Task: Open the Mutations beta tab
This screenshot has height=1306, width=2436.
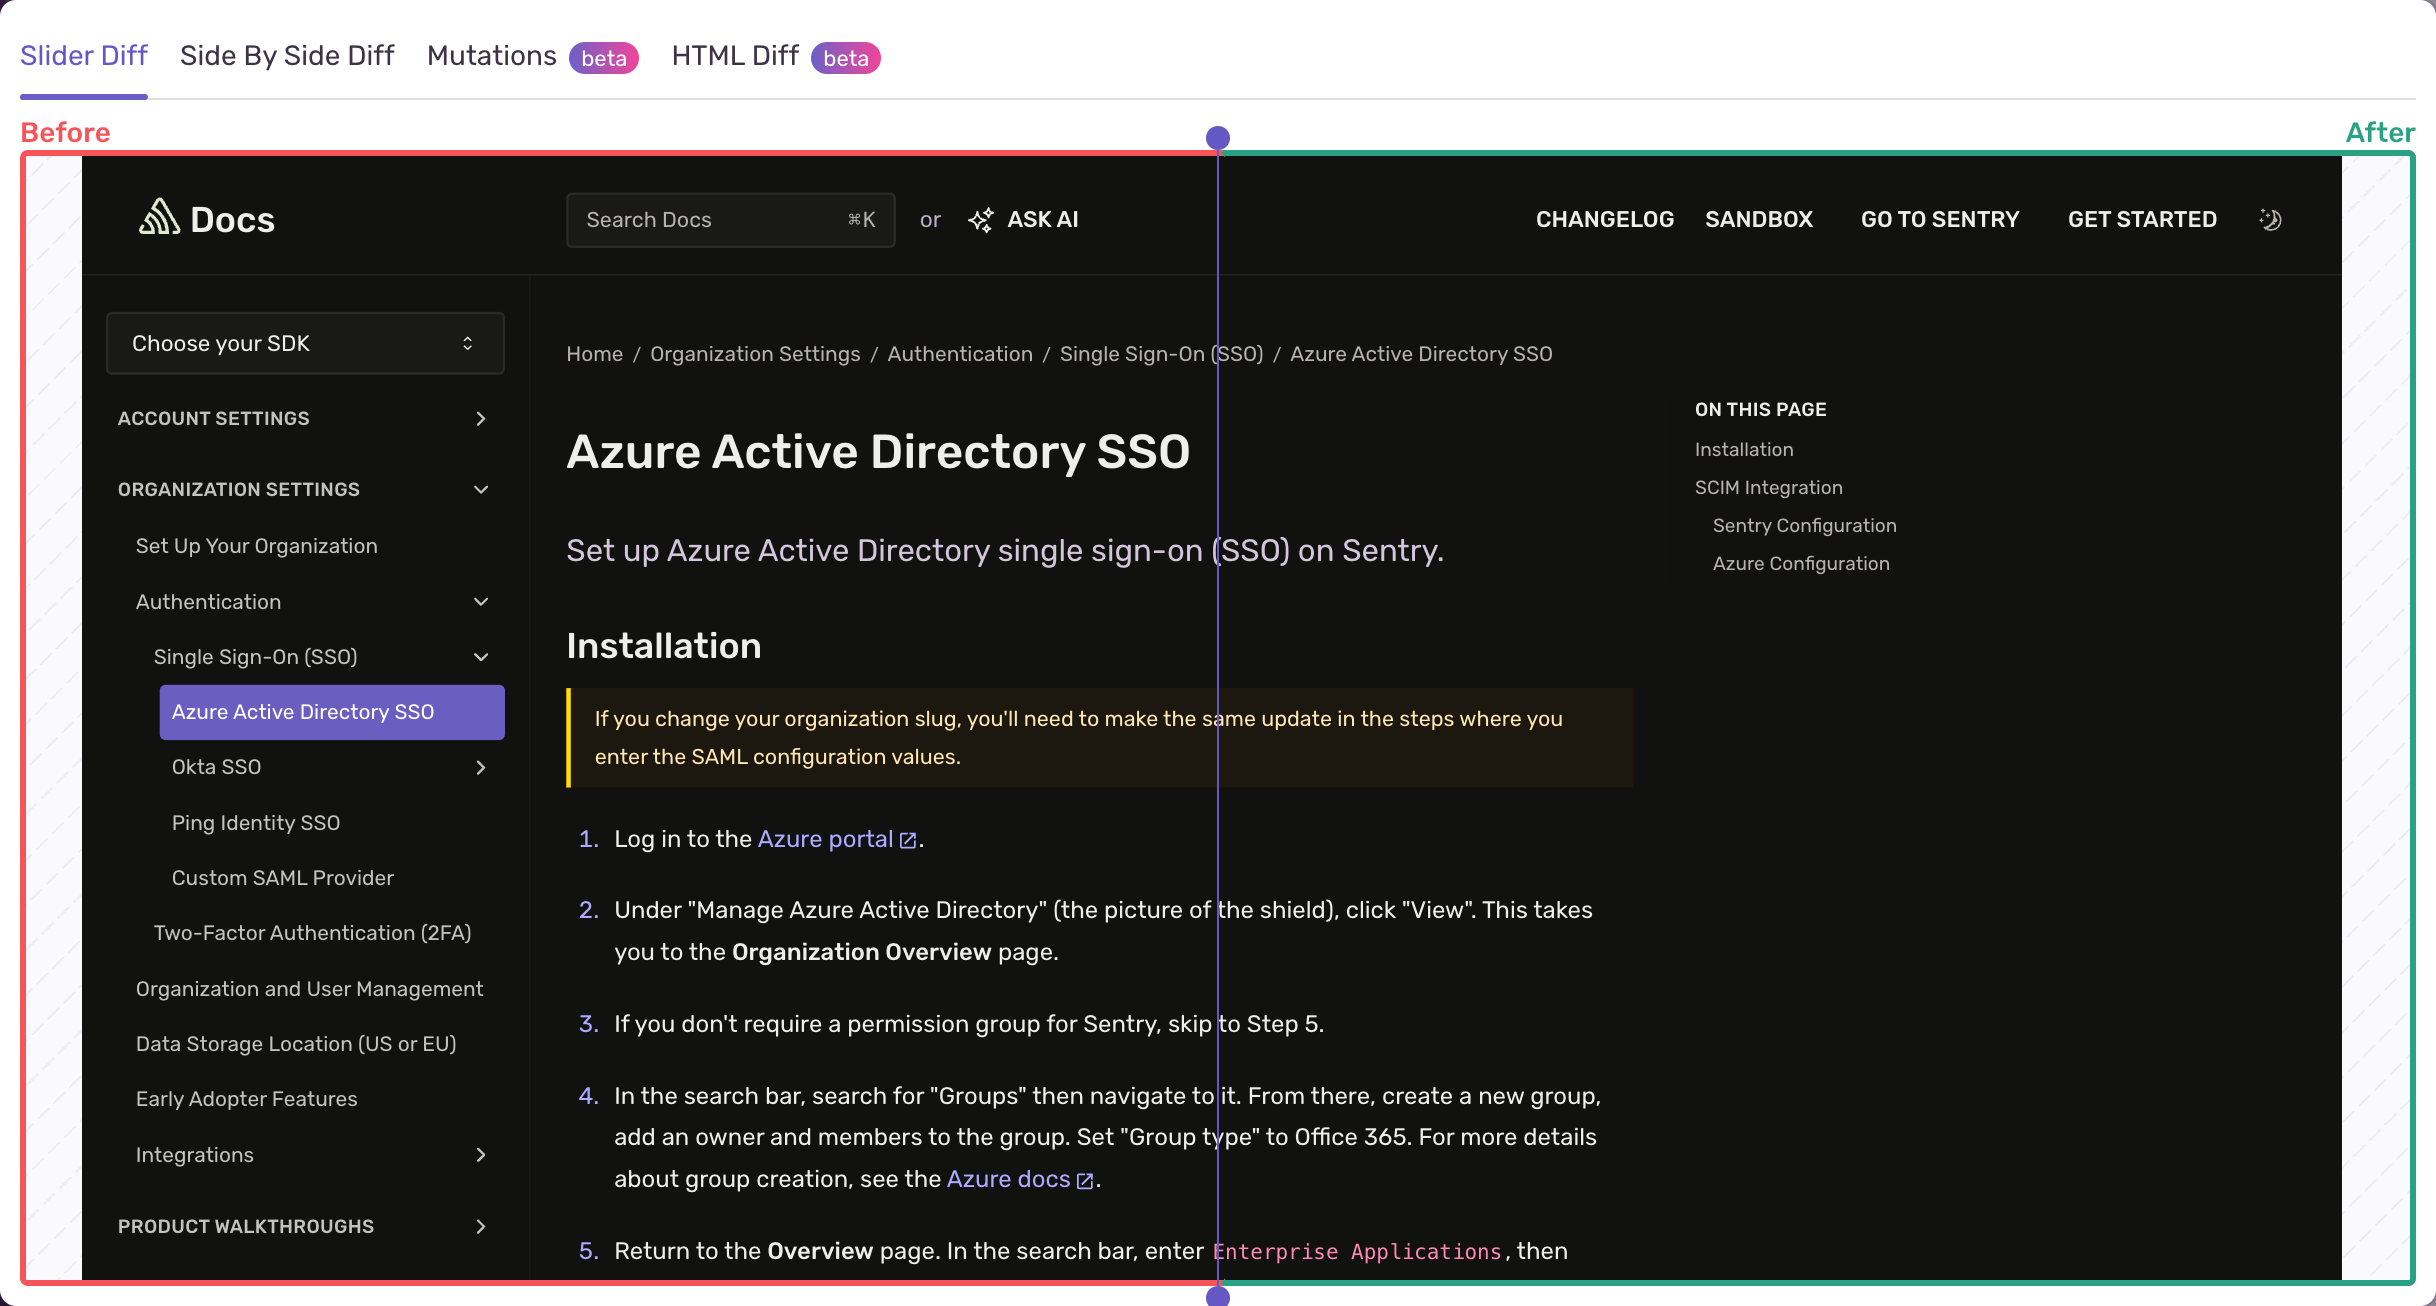Action: tap(491, 56)
